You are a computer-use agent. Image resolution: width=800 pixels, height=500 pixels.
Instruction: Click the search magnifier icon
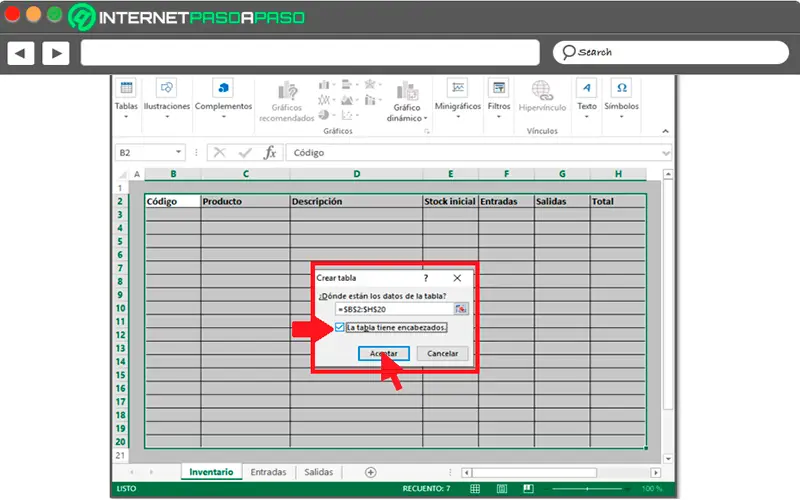pos(568,52)
